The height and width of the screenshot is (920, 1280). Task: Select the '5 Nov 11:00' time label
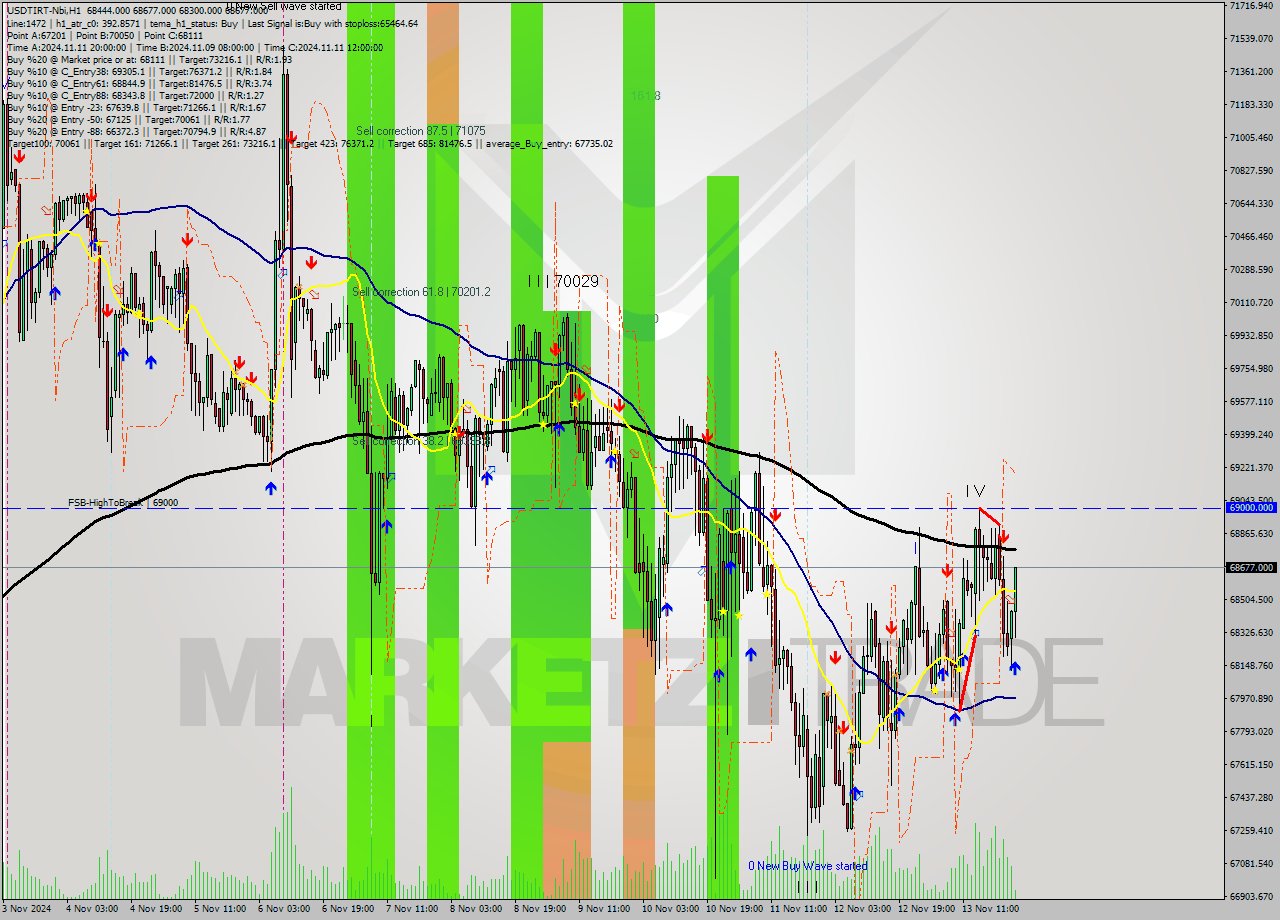click(219, 909)
